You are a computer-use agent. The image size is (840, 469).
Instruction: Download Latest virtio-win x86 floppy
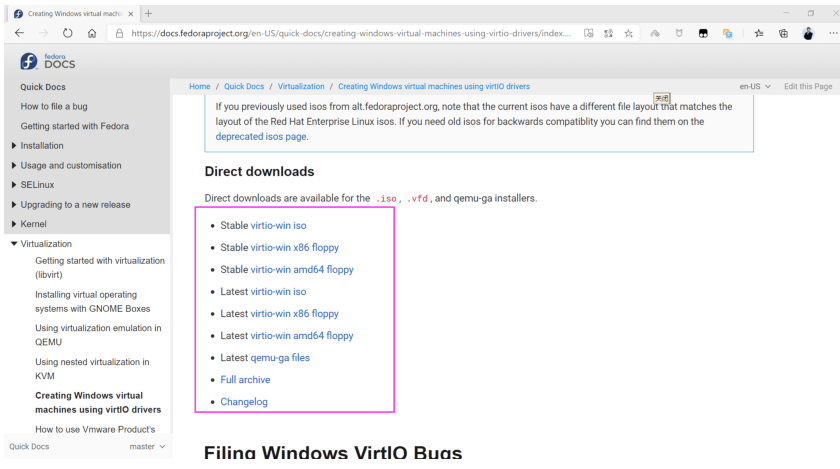pyautogui.click(x=295, y=314)
